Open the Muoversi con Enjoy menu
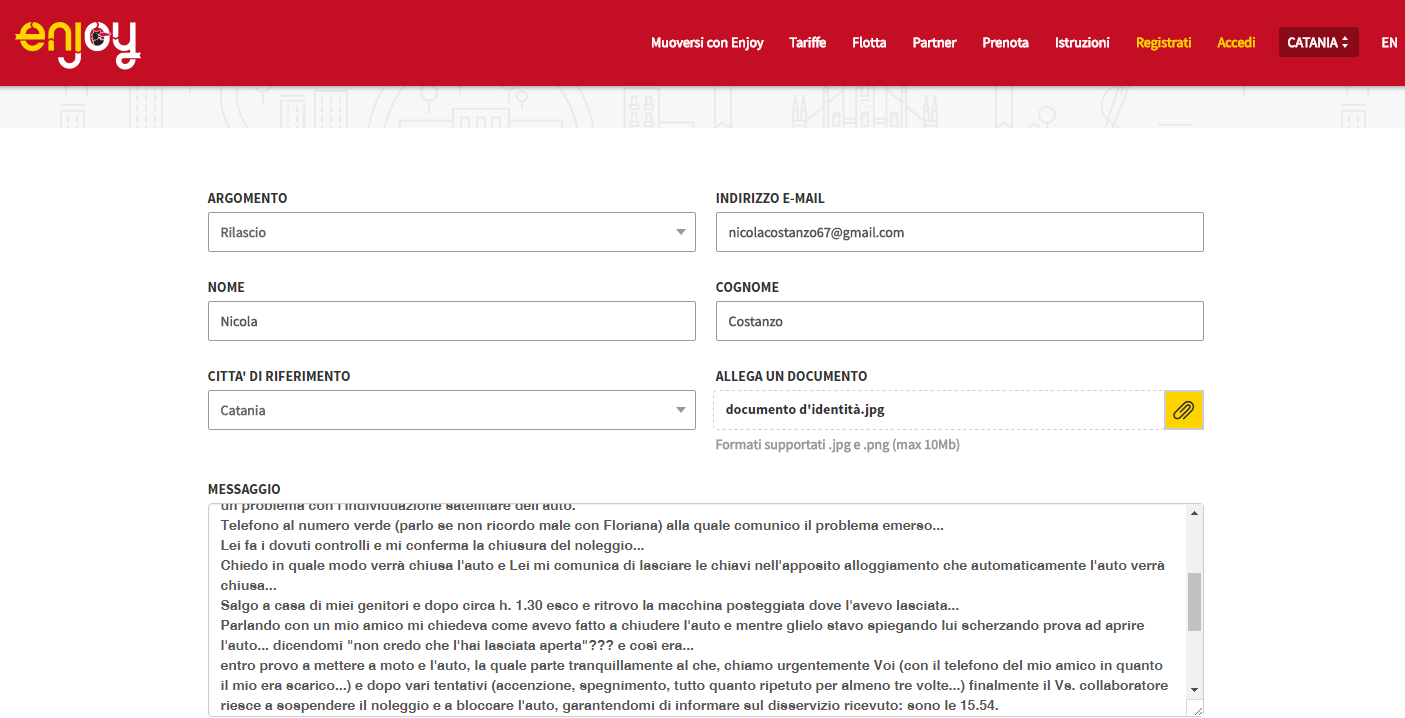The width and height of the screenshot is (1405, 718). (707, 43)
